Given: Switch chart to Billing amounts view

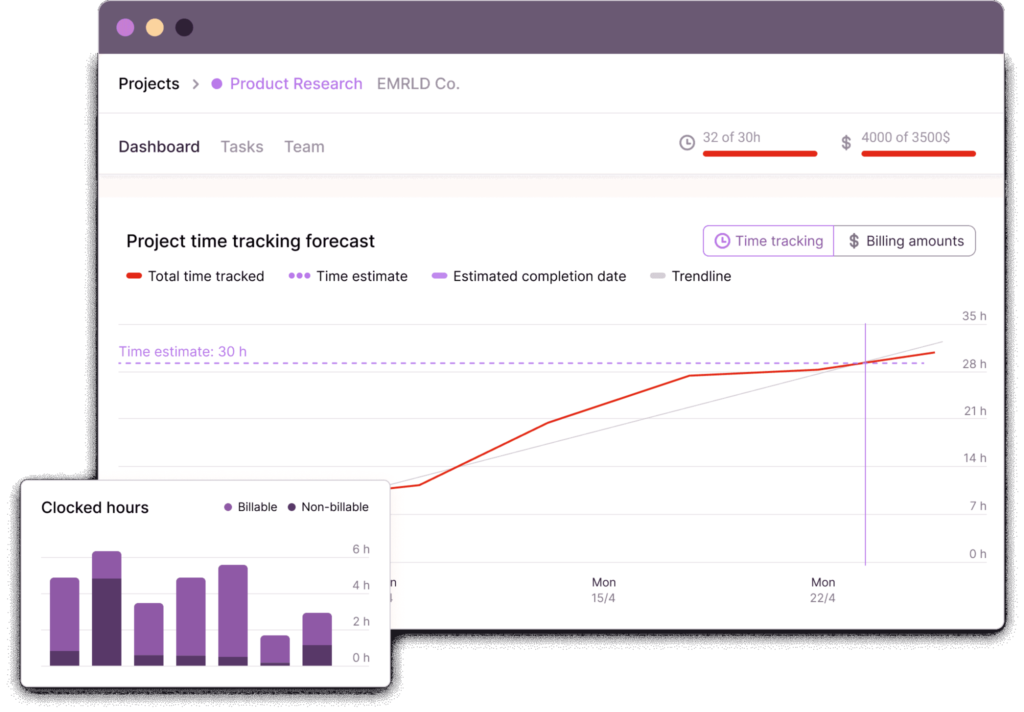Looking at the screenshot, I should (x=905, y=241).
